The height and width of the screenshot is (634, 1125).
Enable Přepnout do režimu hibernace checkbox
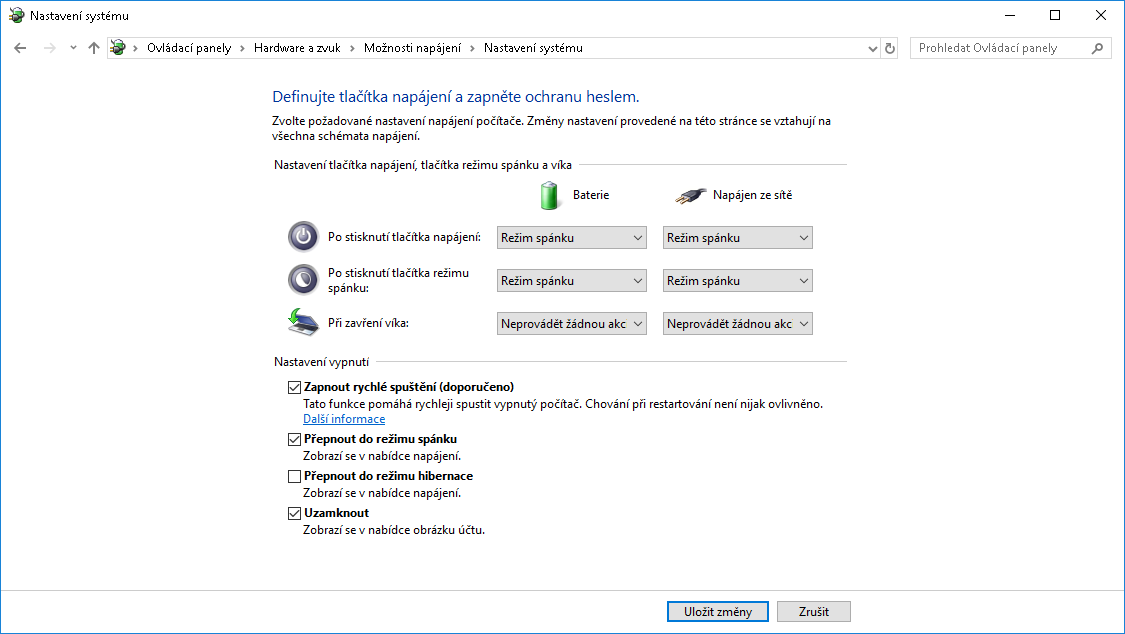294,476
